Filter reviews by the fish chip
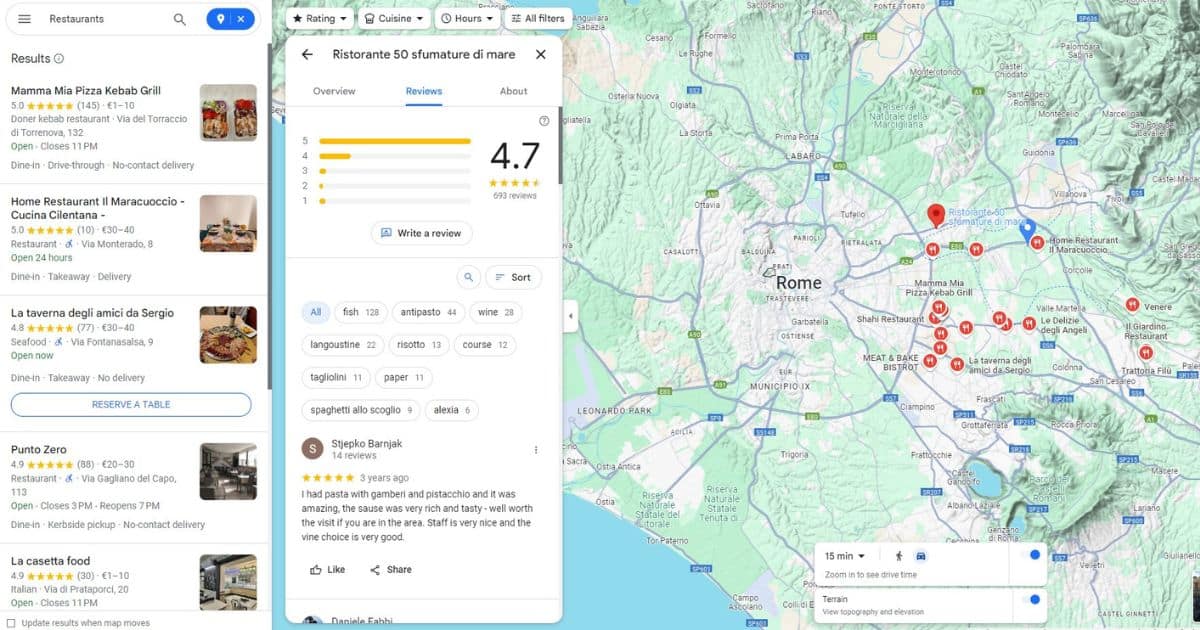Viewport: 1200px width, 630px height. 361,313
